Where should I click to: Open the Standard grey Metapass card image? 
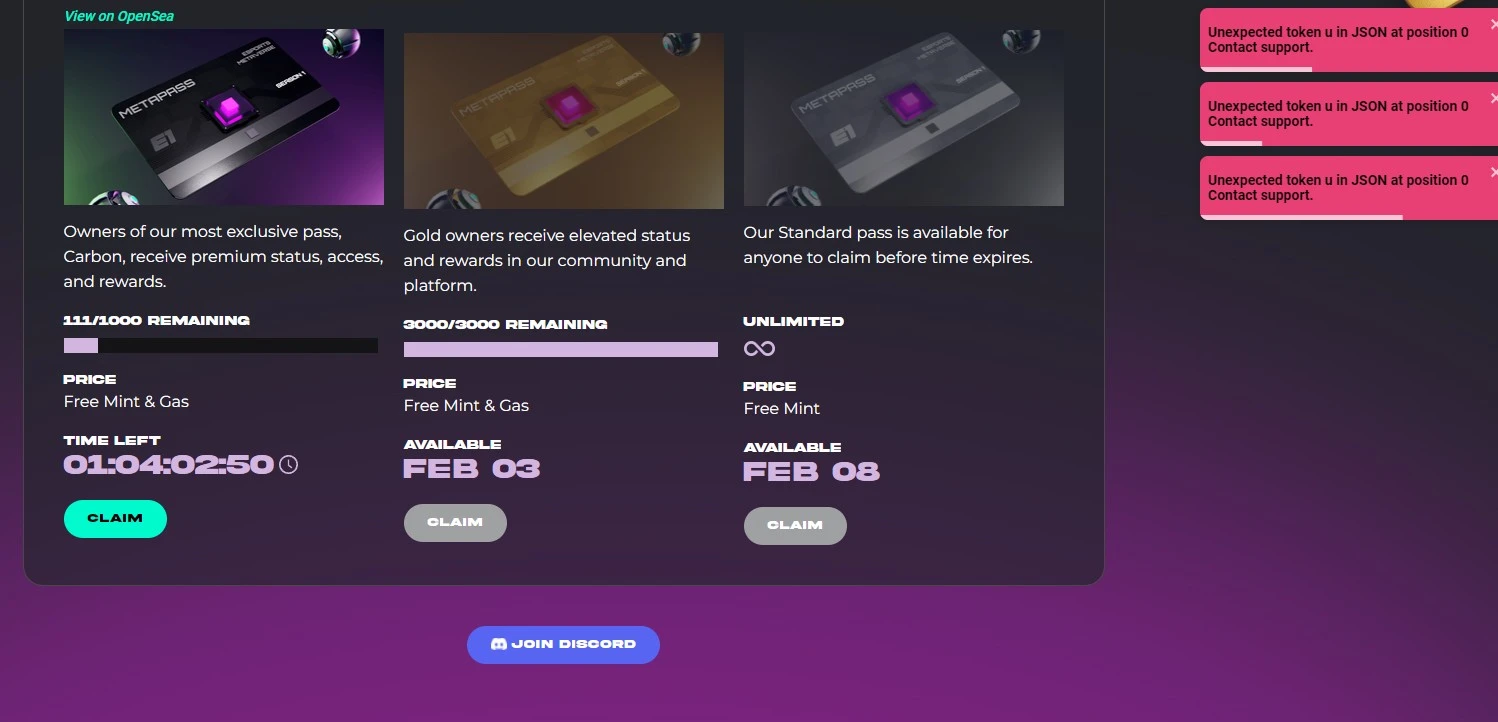click(x=904, y=118)
